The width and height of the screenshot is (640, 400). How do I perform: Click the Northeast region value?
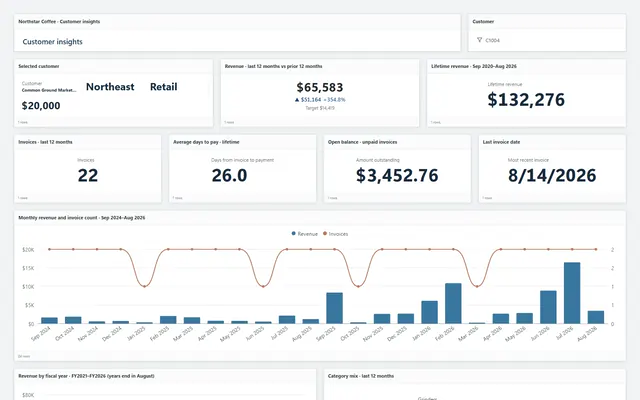[x=110, y=87]
